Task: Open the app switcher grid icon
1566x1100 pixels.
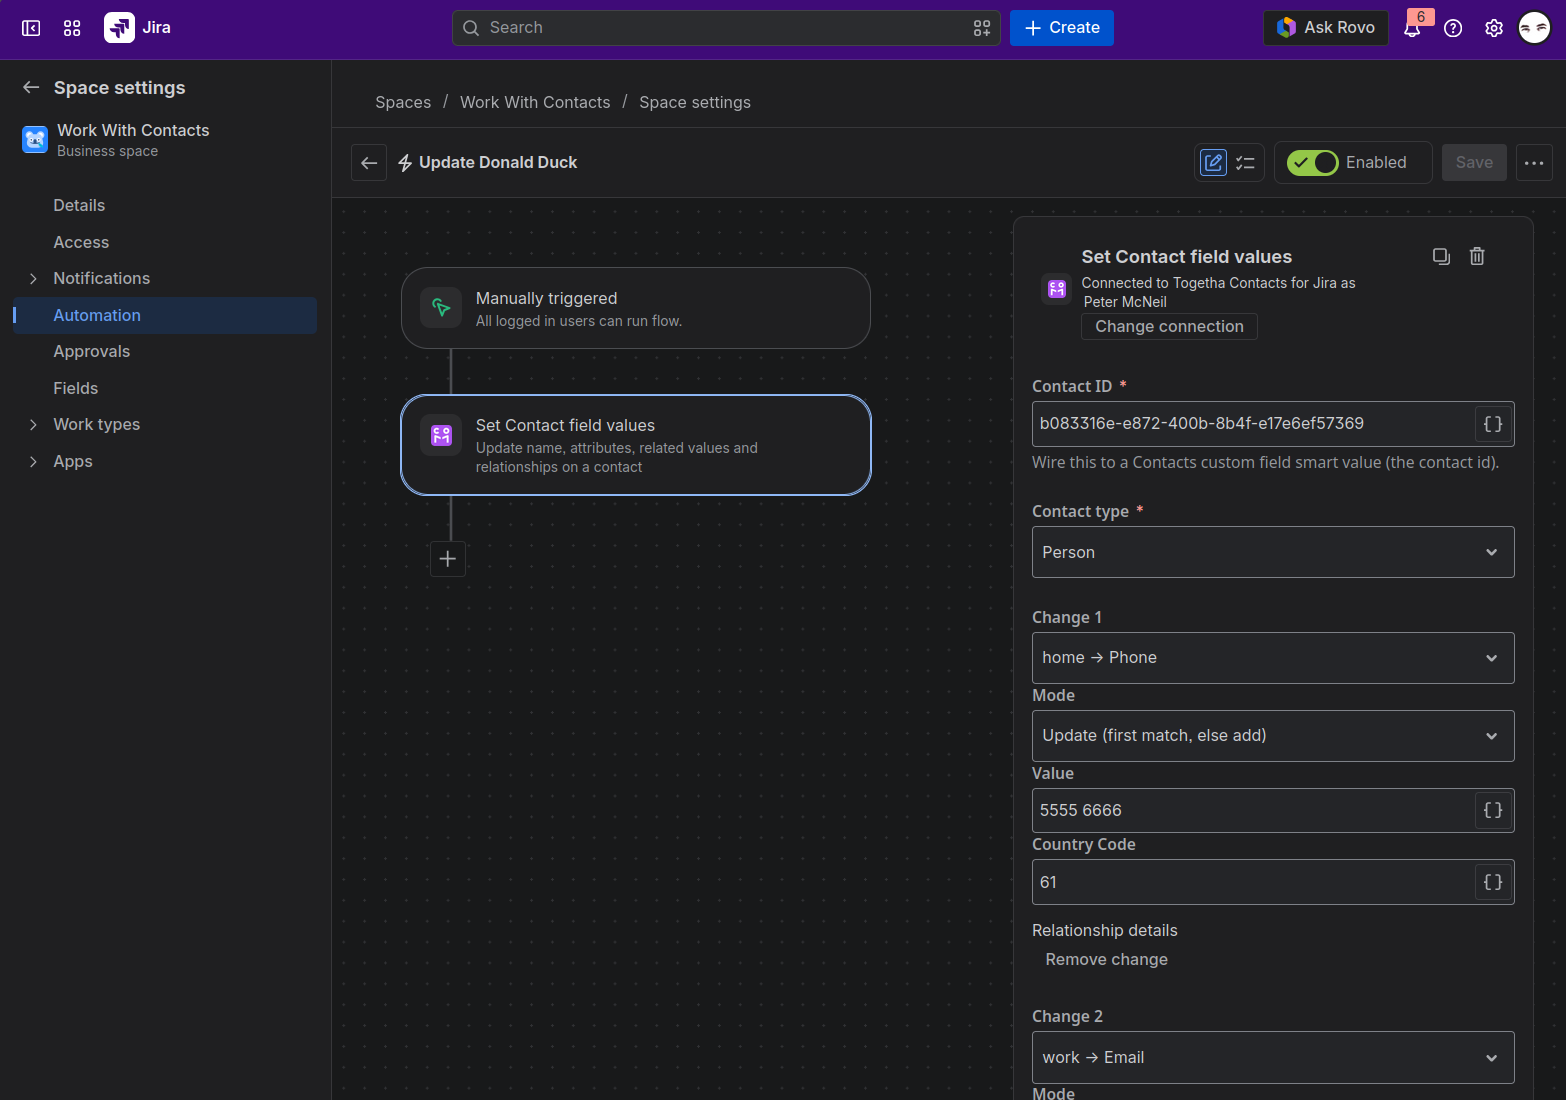Action: (72, 28)
